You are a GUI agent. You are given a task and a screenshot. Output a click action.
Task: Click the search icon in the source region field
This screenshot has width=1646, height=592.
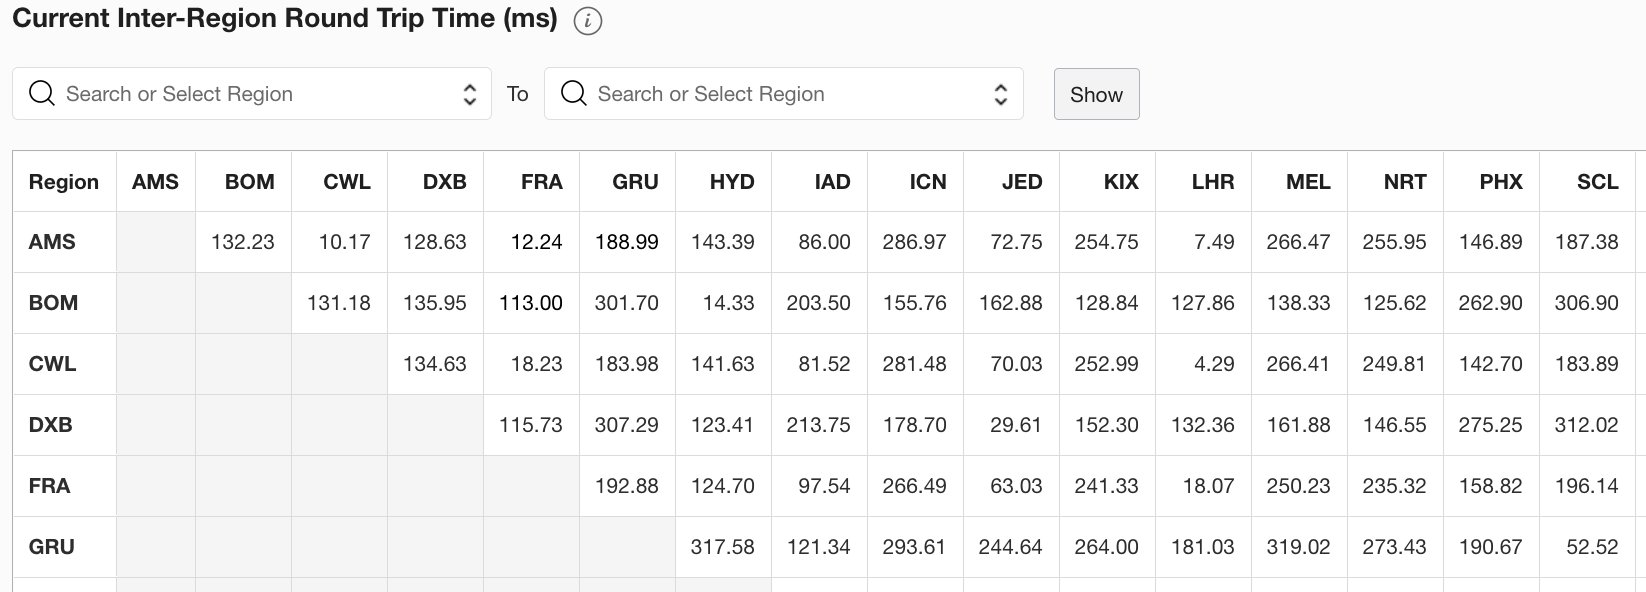coord(42,94)
